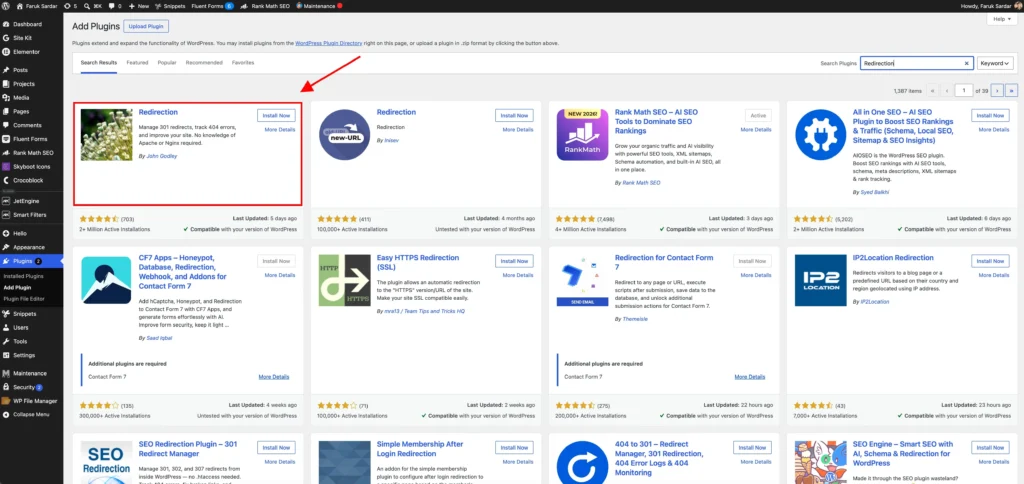
Task: Open WP File Manager in sidebar
Action: 35,401
